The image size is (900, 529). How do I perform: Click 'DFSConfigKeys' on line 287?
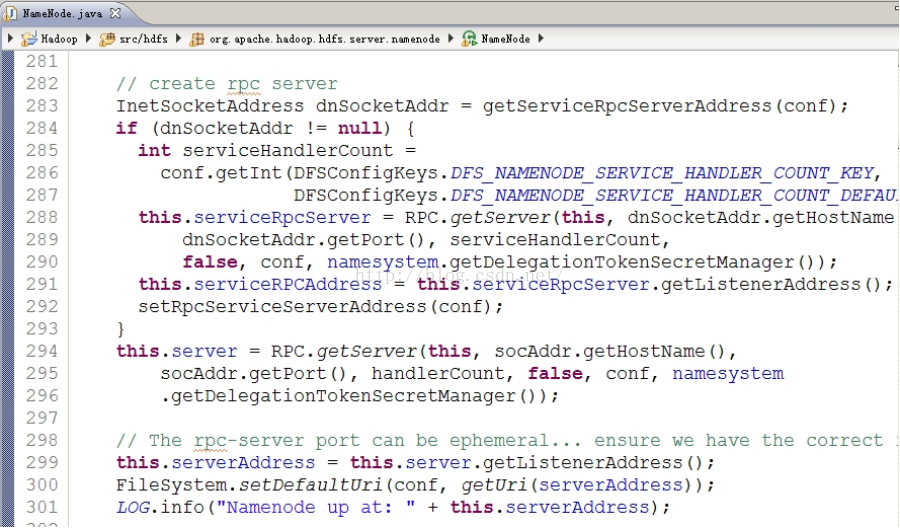366,196
